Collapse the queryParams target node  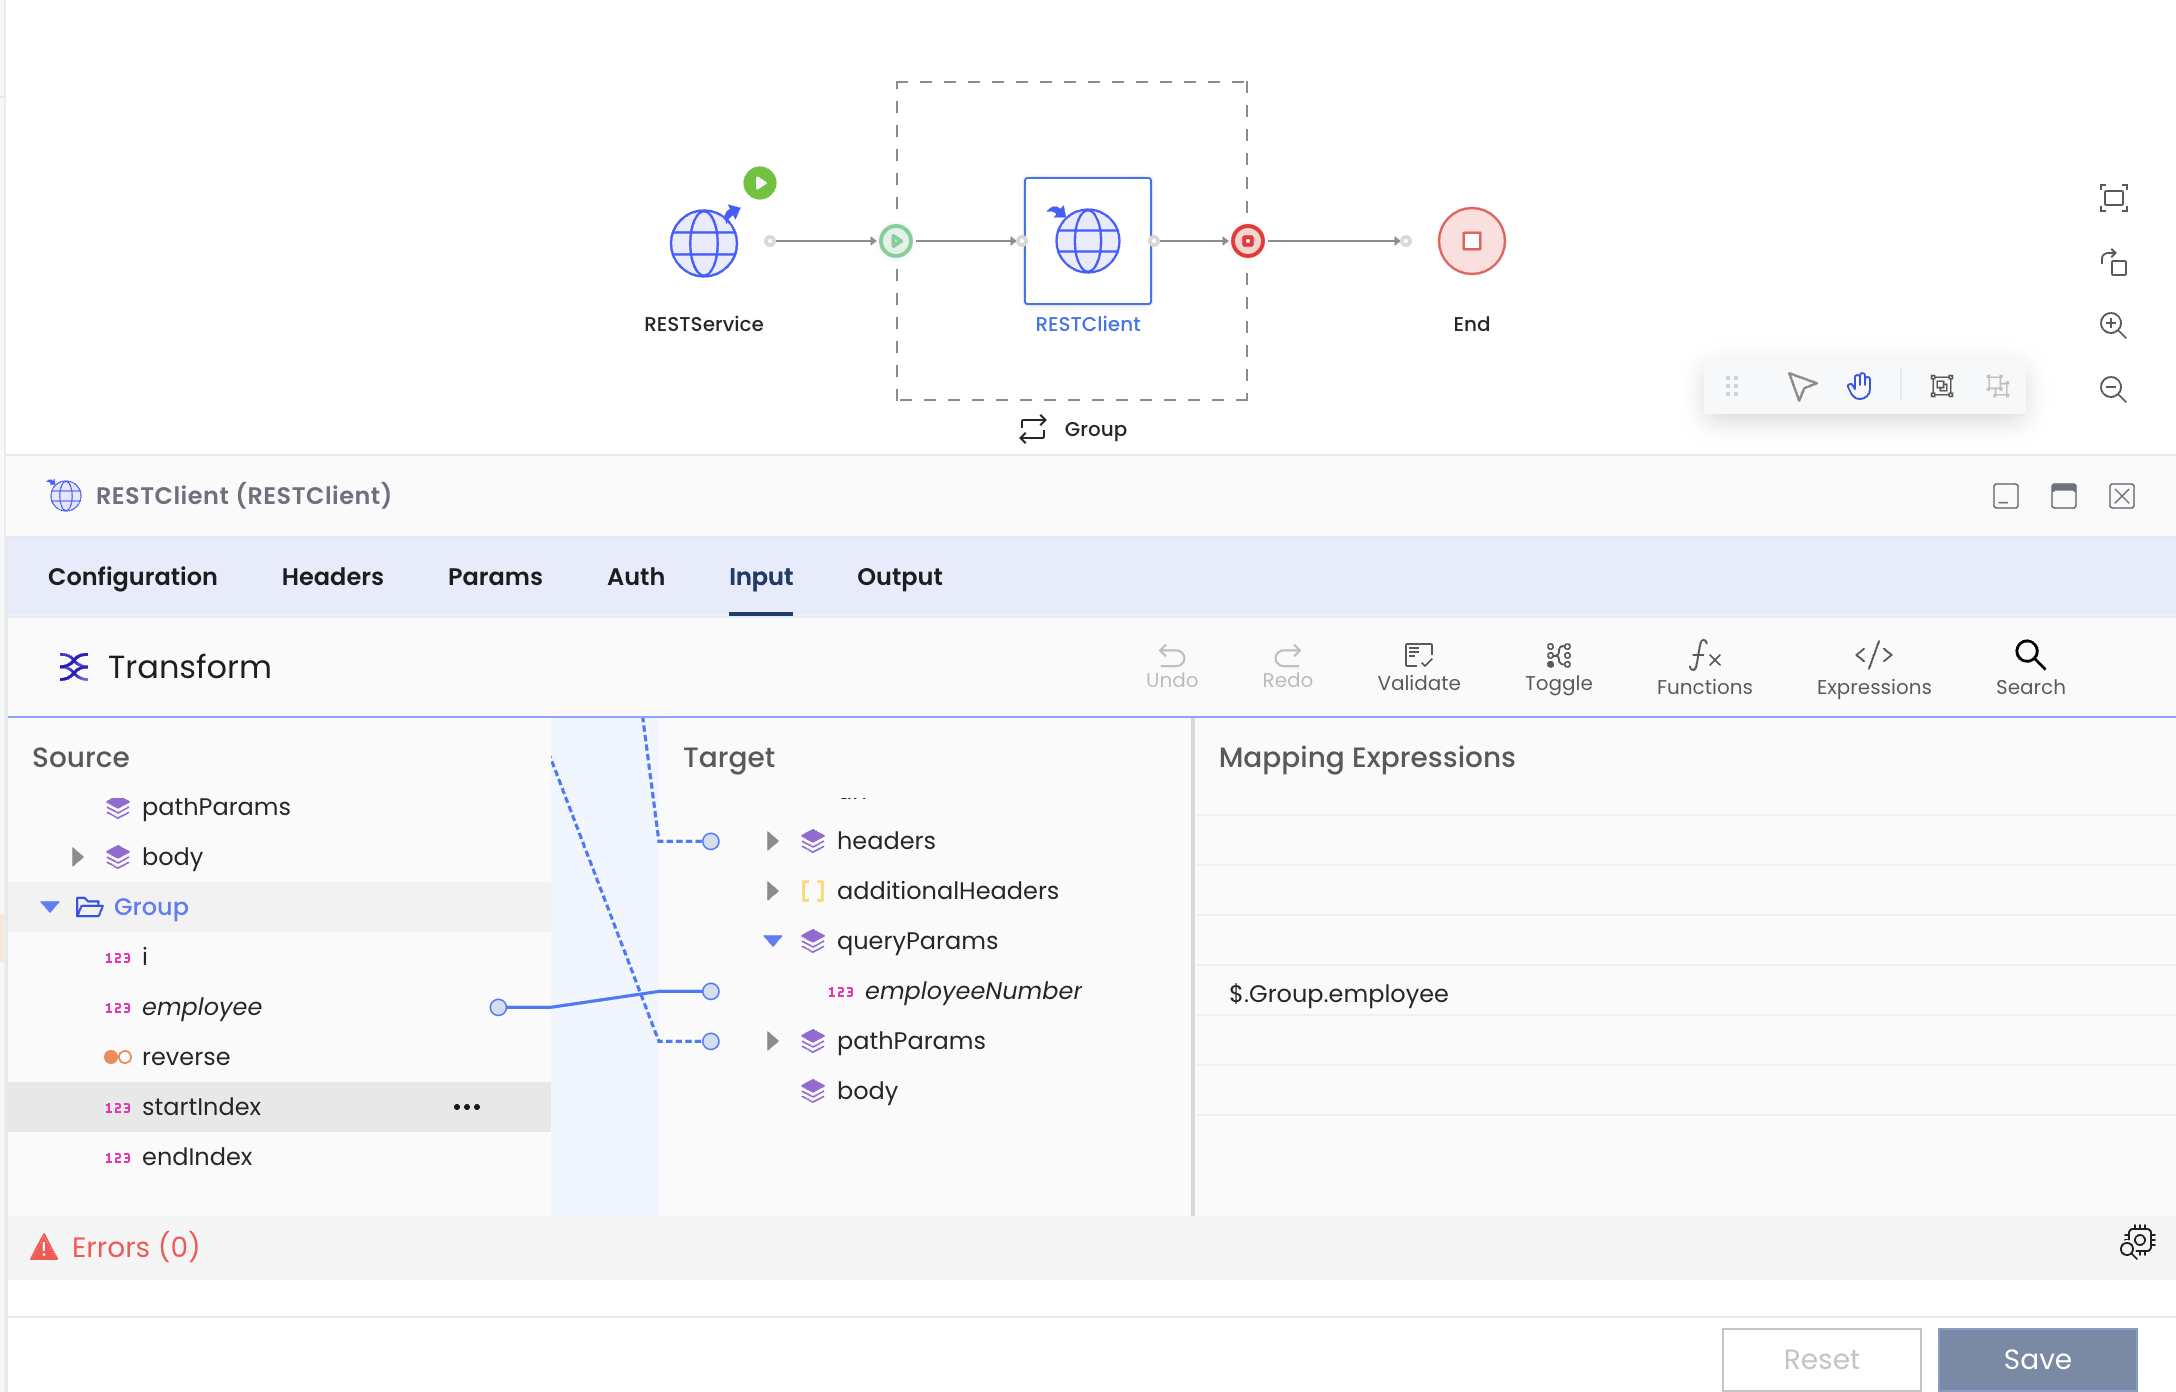coord(772,941)
